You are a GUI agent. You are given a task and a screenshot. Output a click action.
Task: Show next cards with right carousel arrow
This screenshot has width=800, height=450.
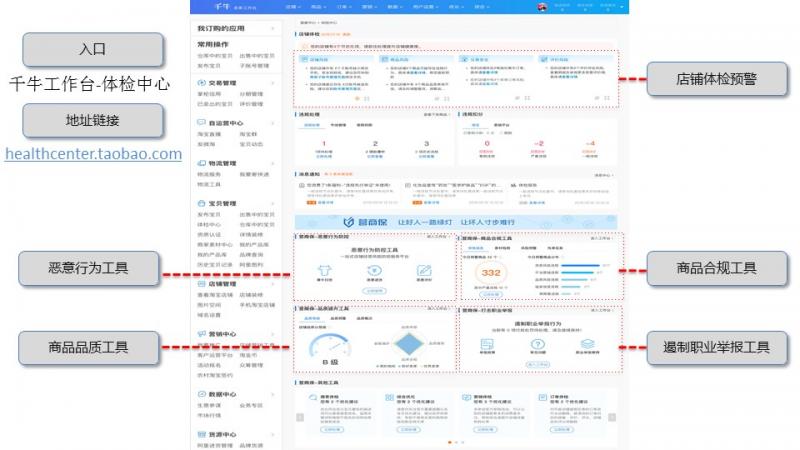(612, 417)
